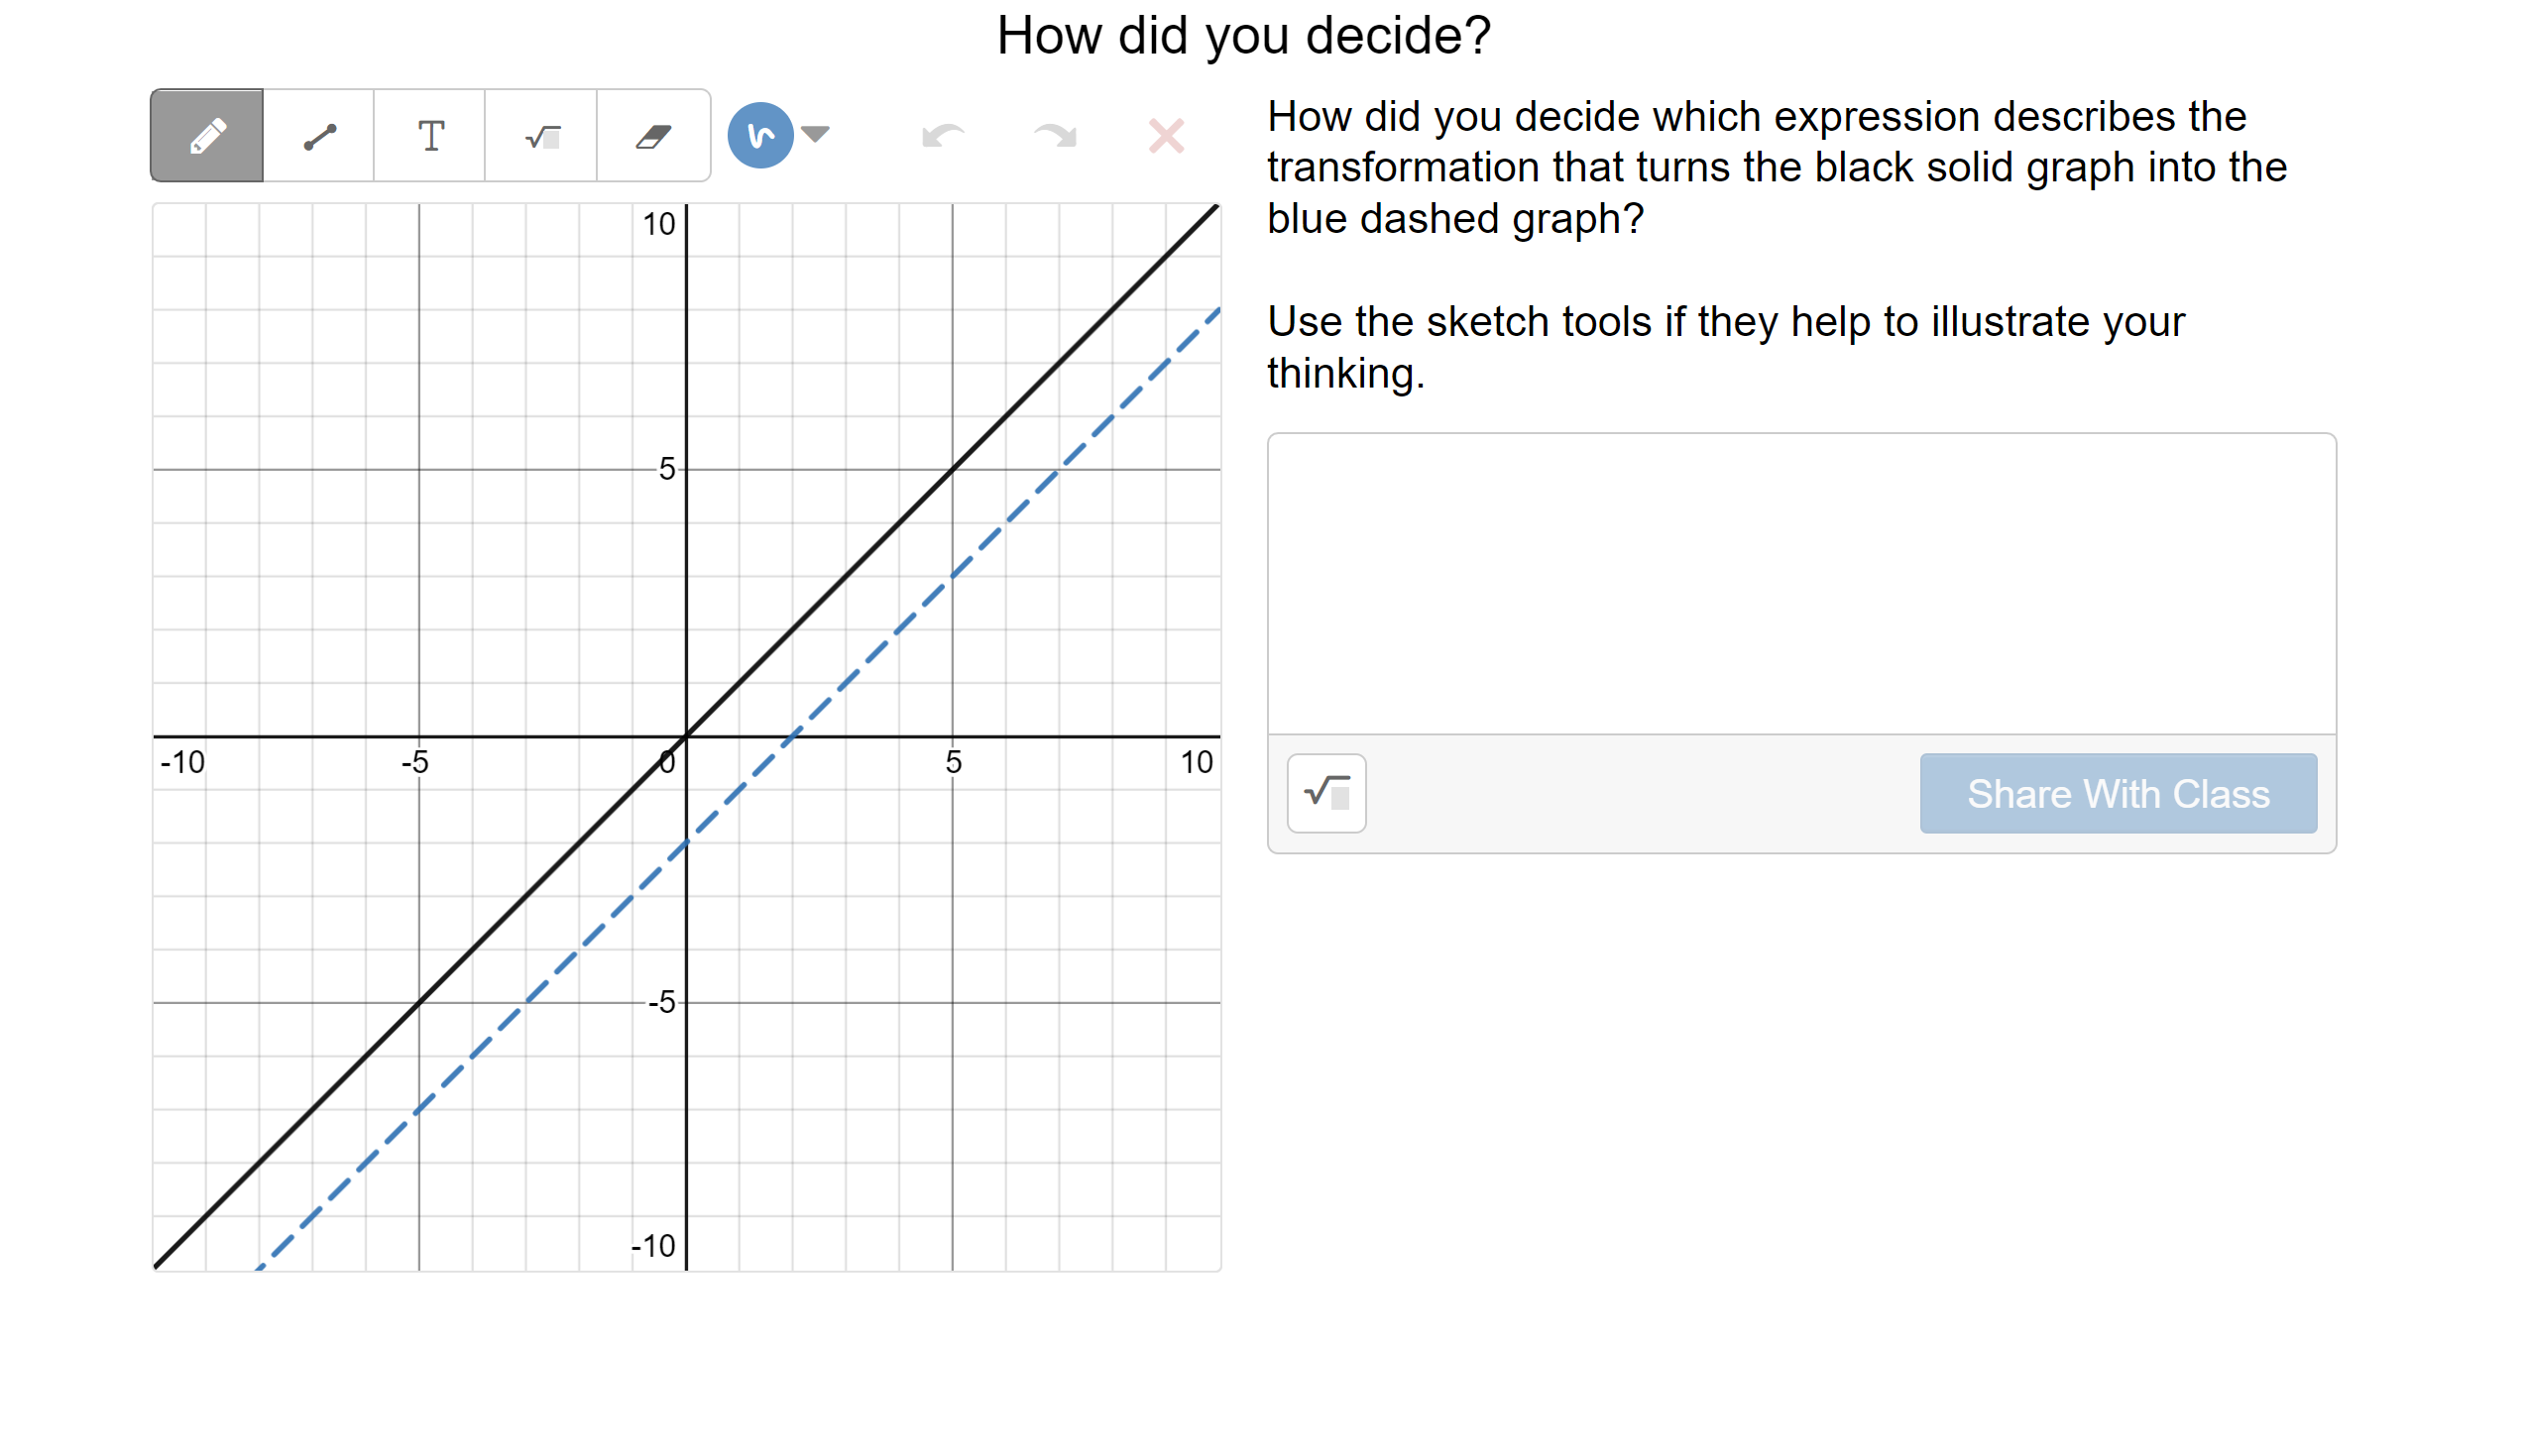The width and height of the screenshot is (2527, 1456).
Task: Click the origin of the coordinate grid
Action: 685,735
